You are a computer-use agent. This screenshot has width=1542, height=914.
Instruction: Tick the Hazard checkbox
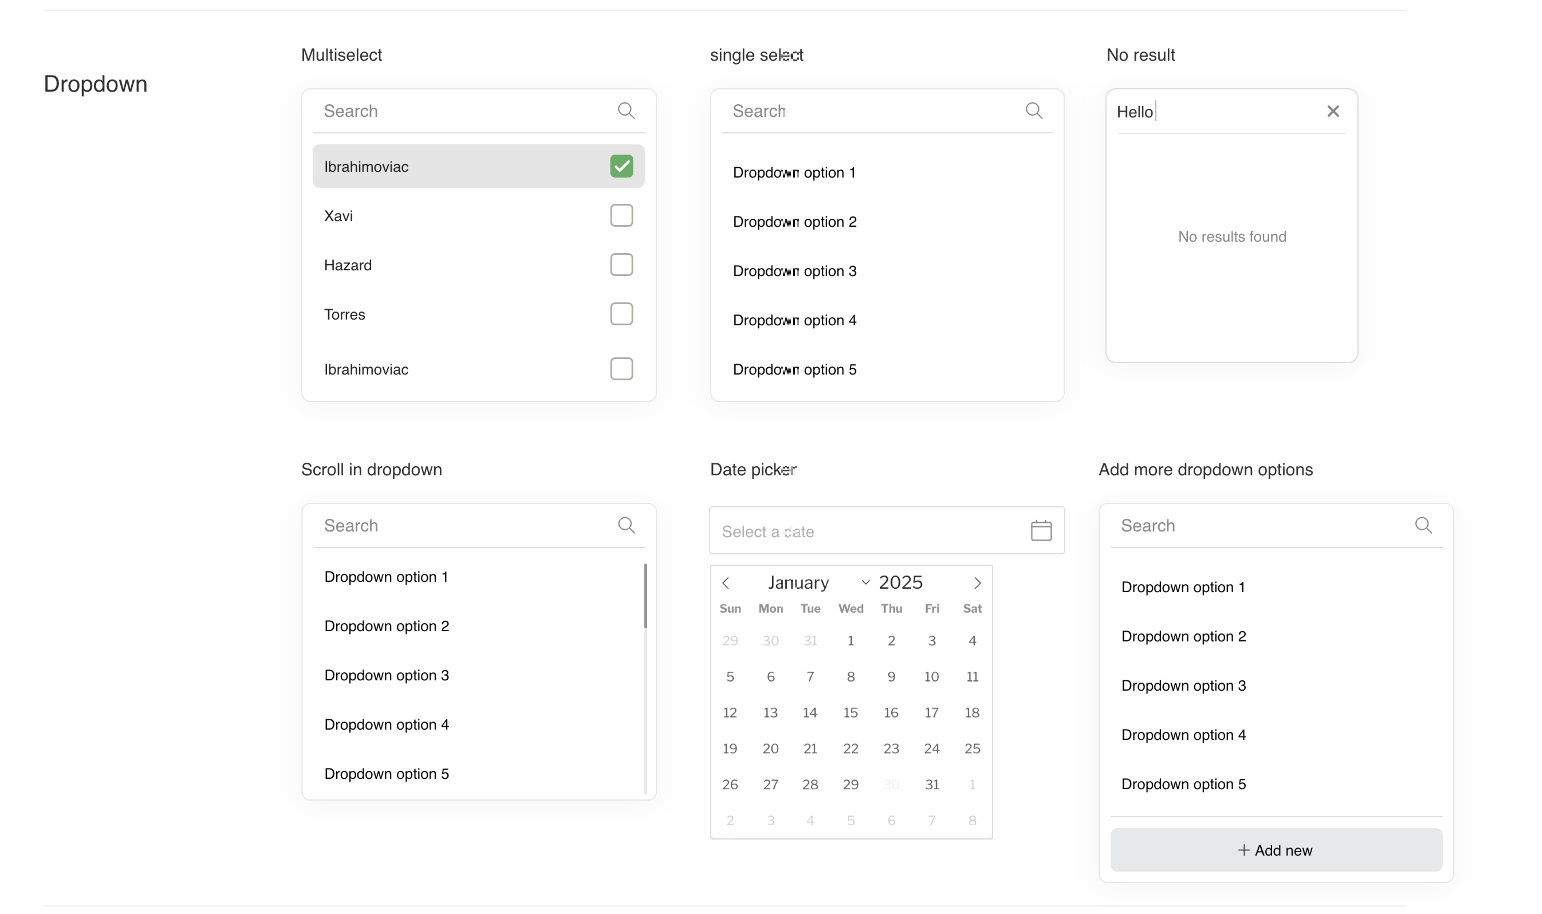621,265
